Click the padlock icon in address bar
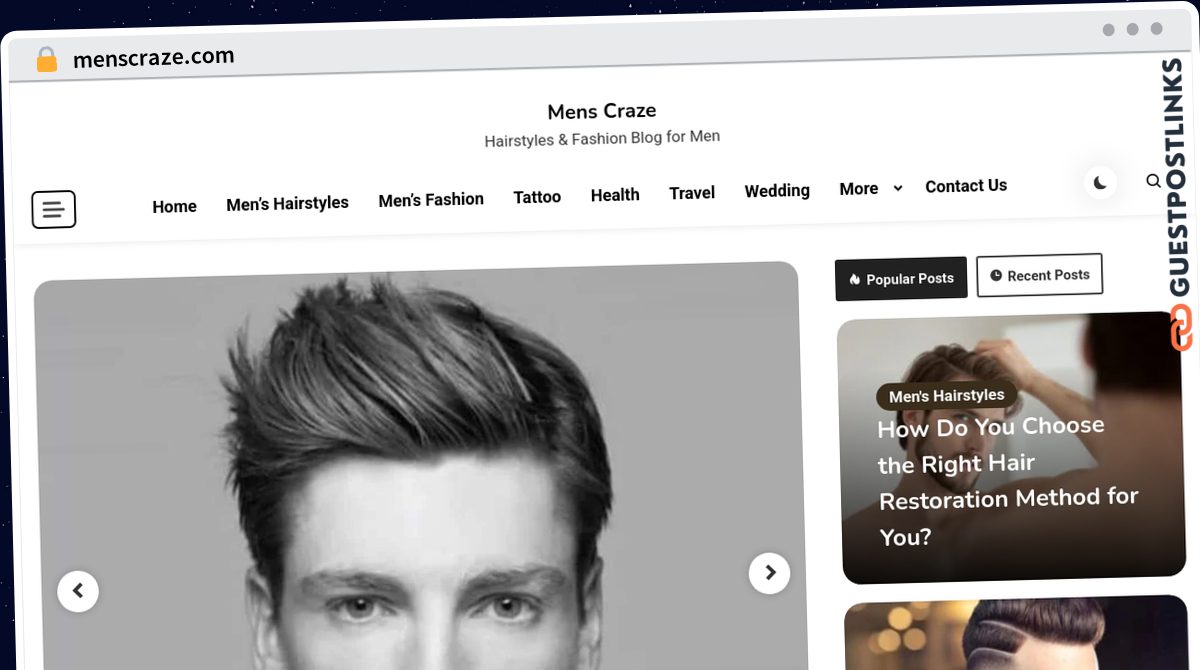This screenshot has width=1200, height=670. click(47, 60)
